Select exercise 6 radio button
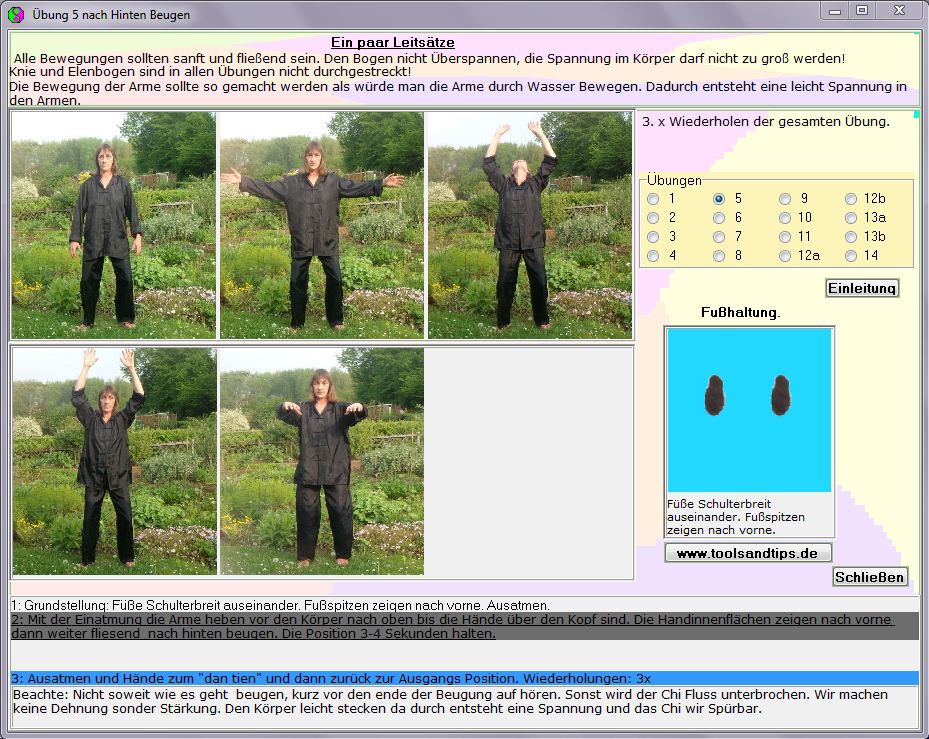Viewport: 929px width, 739px height. point(719,218)
